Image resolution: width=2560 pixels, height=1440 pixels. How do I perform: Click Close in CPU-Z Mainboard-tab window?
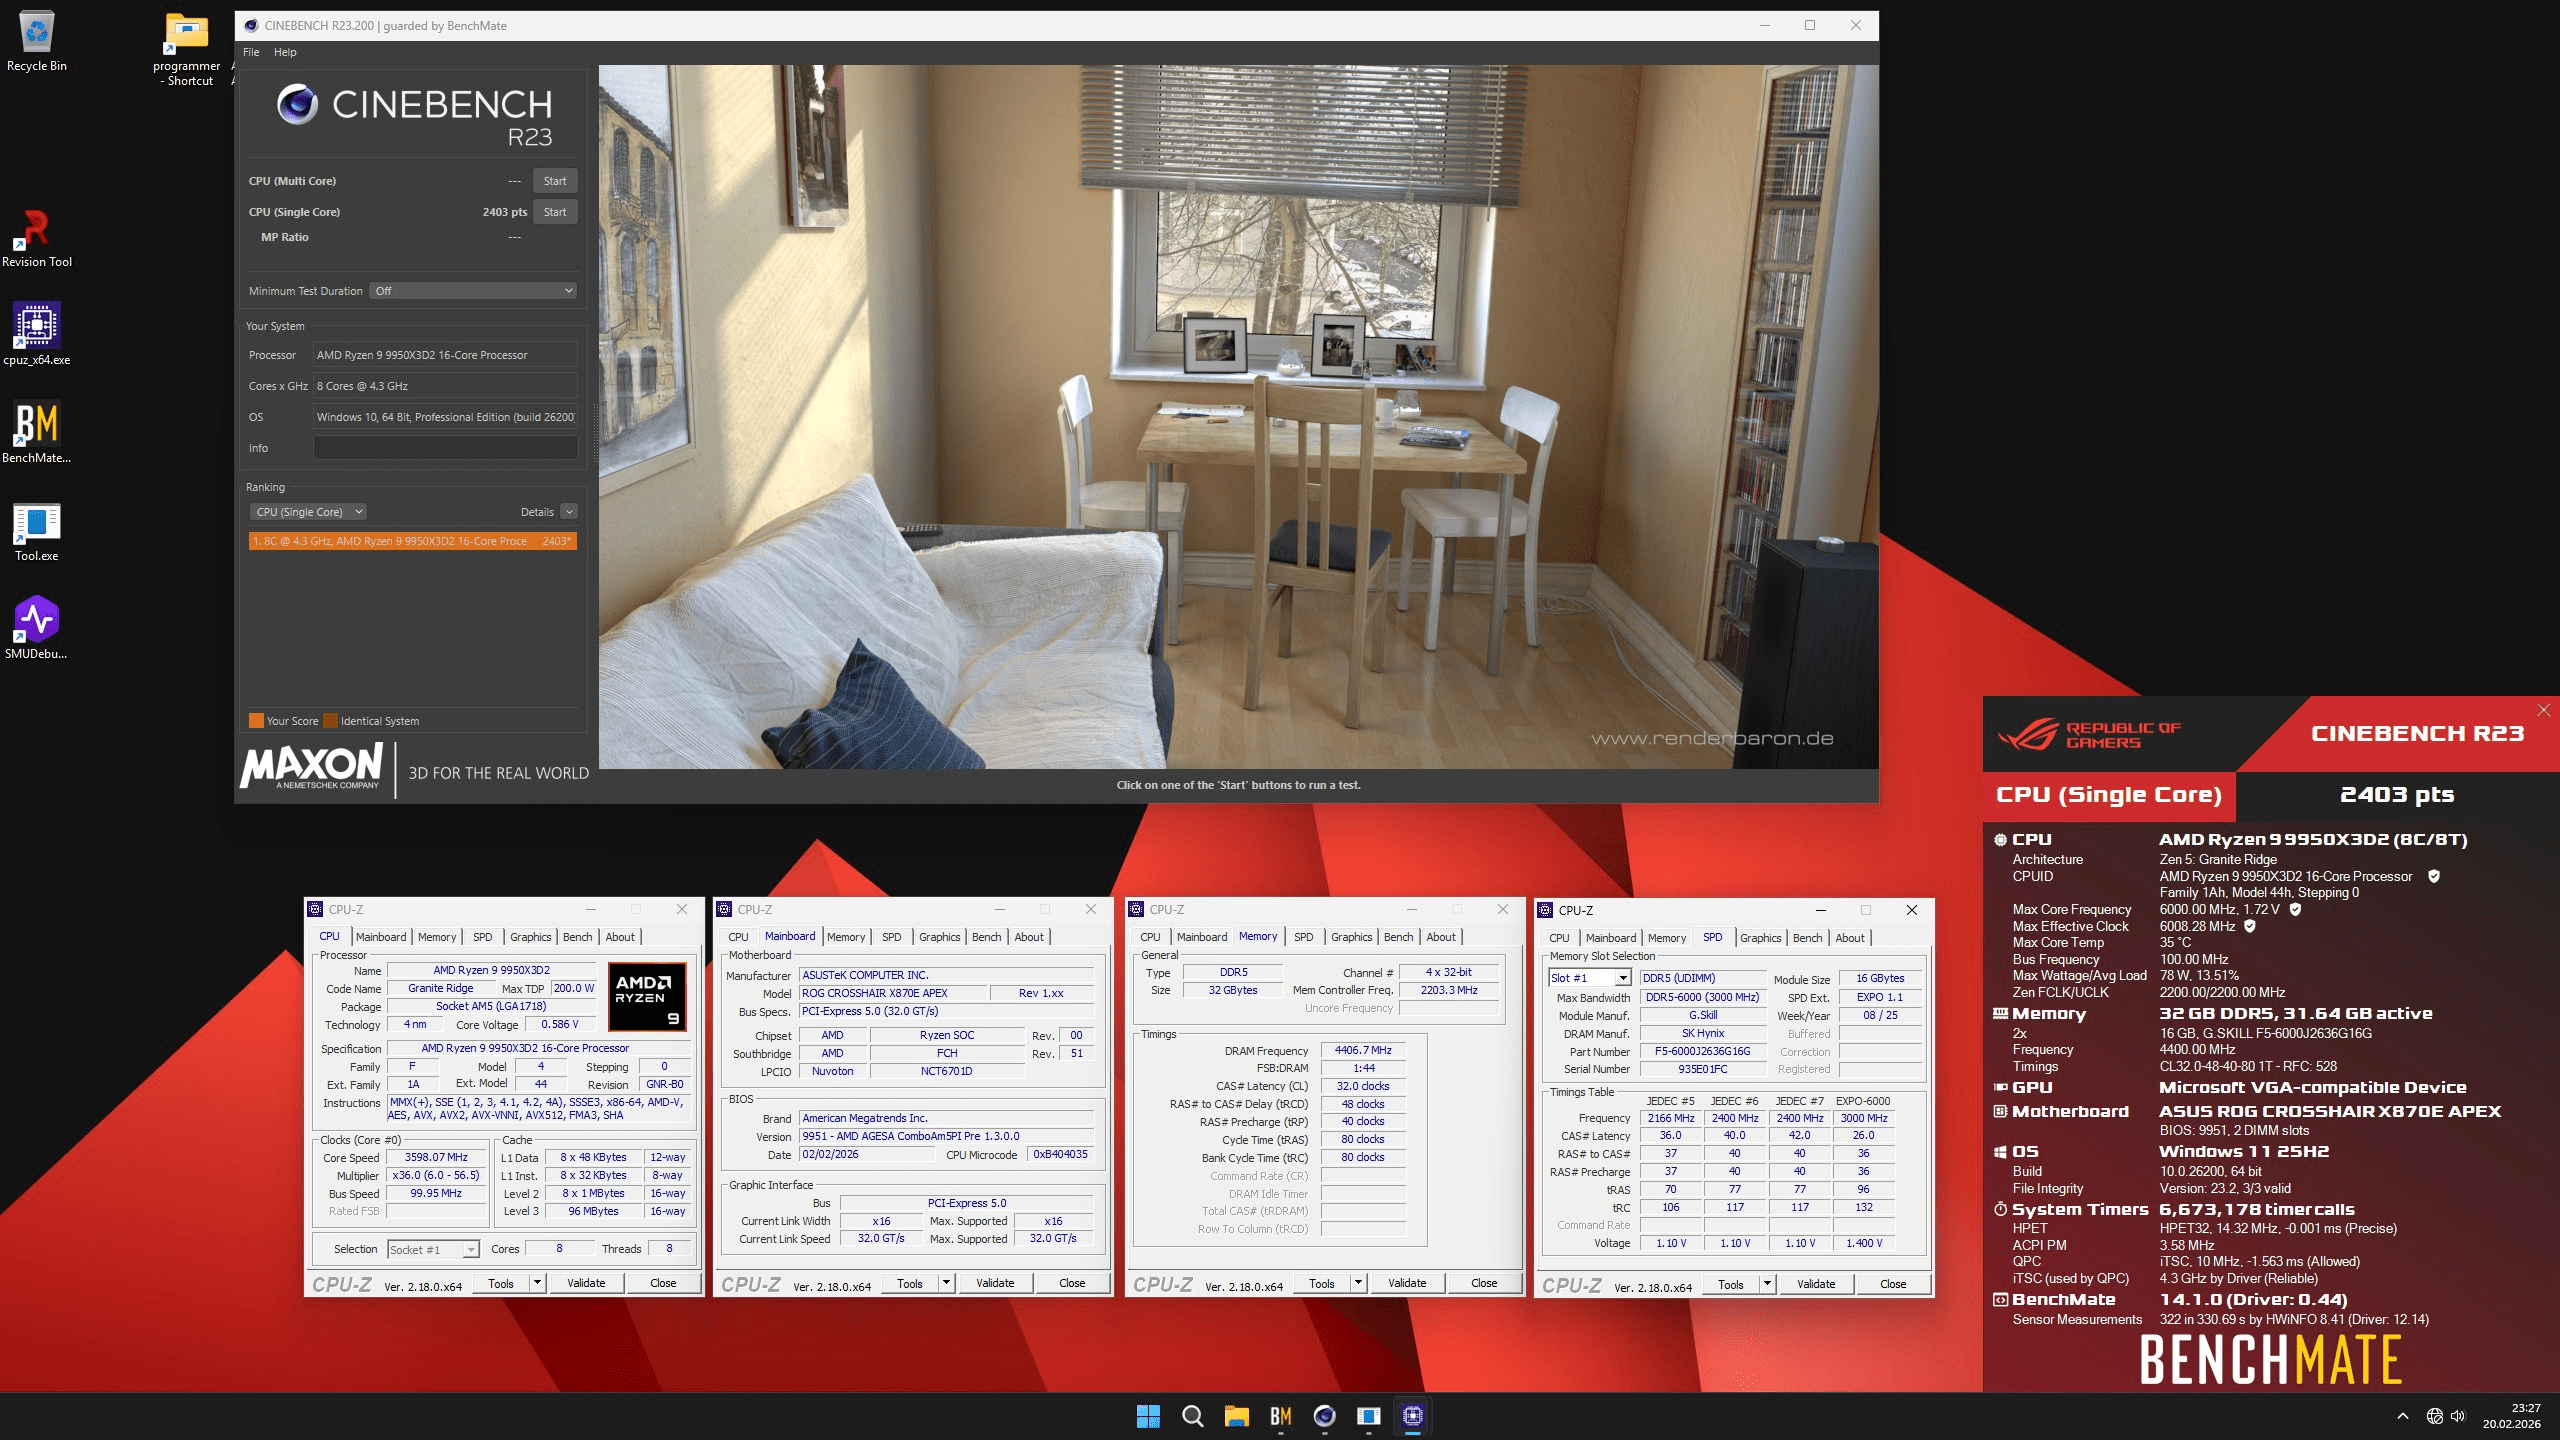pyautogui.click(x=1072, y=1283)
